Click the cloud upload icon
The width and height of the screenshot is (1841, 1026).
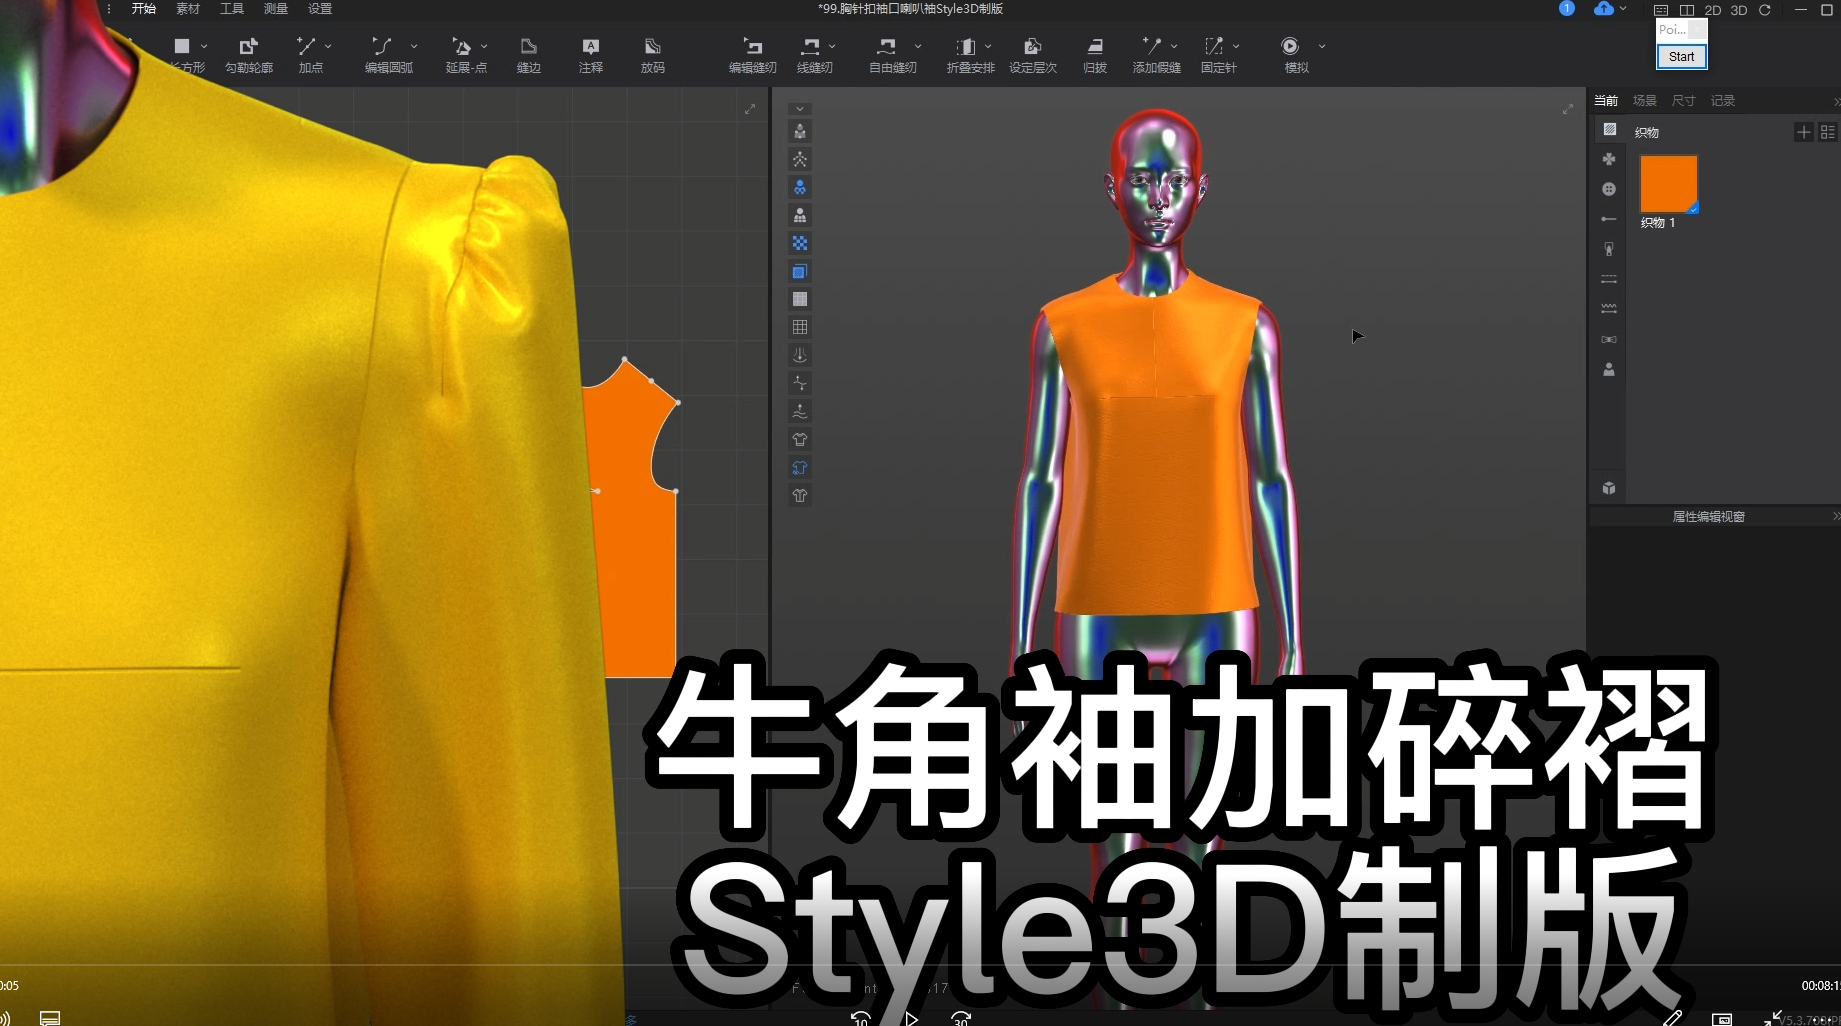(1604, 9)
